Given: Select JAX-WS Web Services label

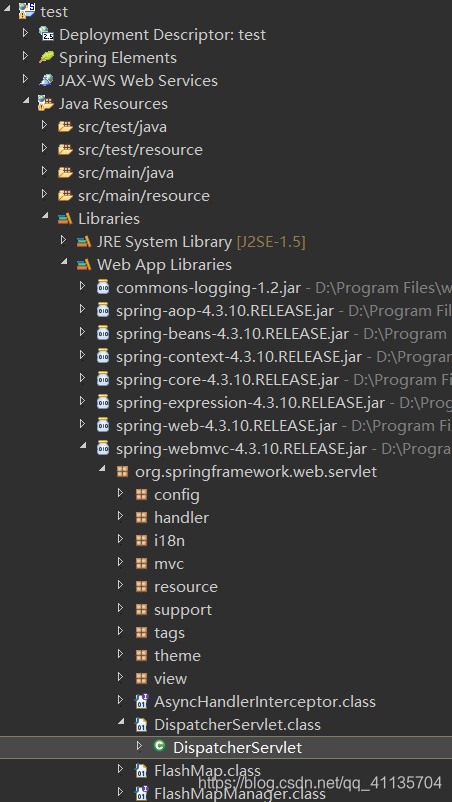Looking at the screenshot, I should (138, 80).
